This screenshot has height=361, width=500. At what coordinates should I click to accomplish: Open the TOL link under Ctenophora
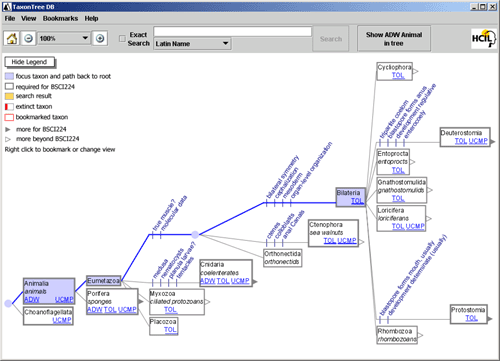pos(330,241)
